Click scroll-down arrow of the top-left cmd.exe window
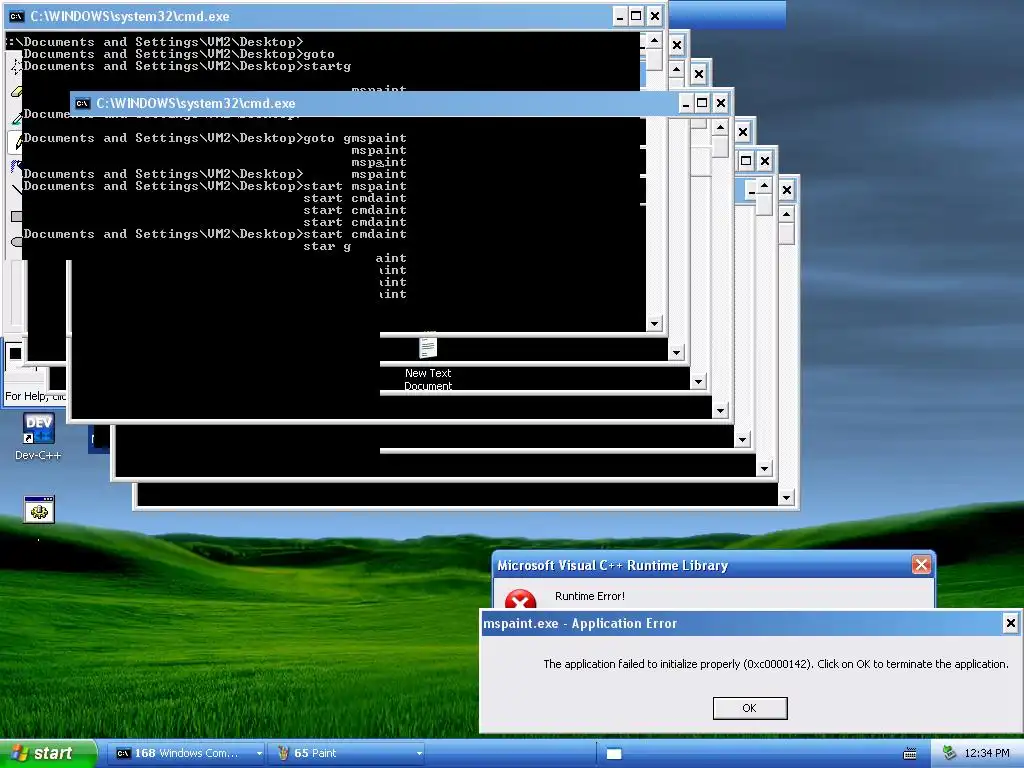This screenshot has width=1024, height=768. click(x=654, y=323)
